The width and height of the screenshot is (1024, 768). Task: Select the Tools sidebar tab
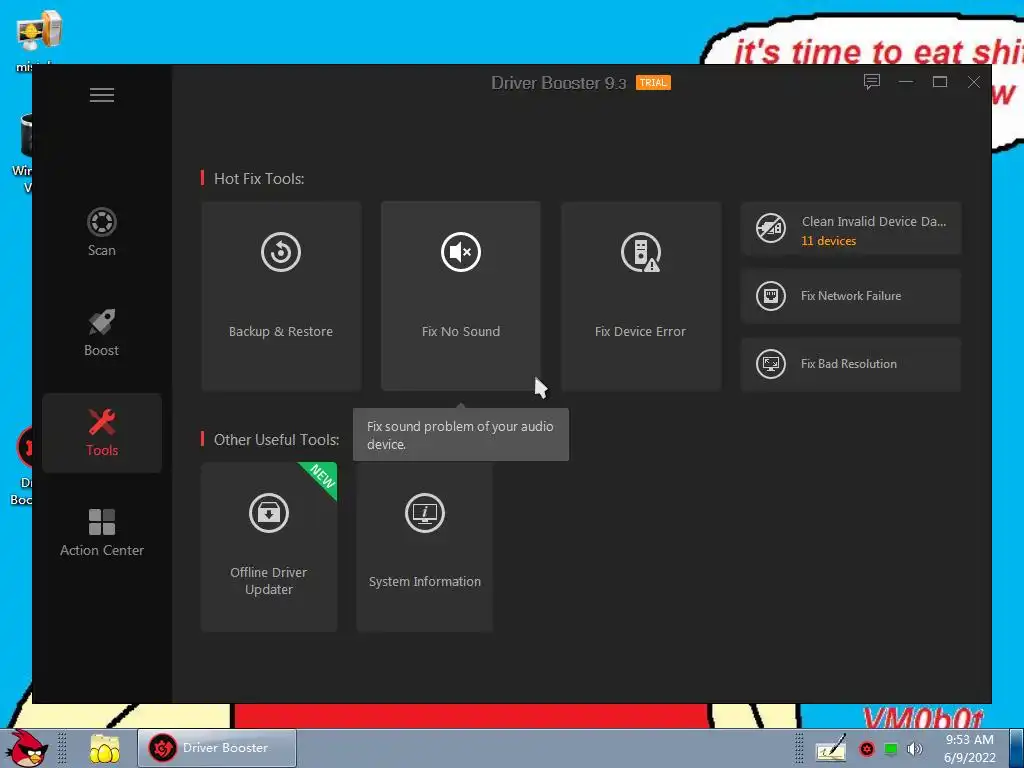[x=102, y=432]
